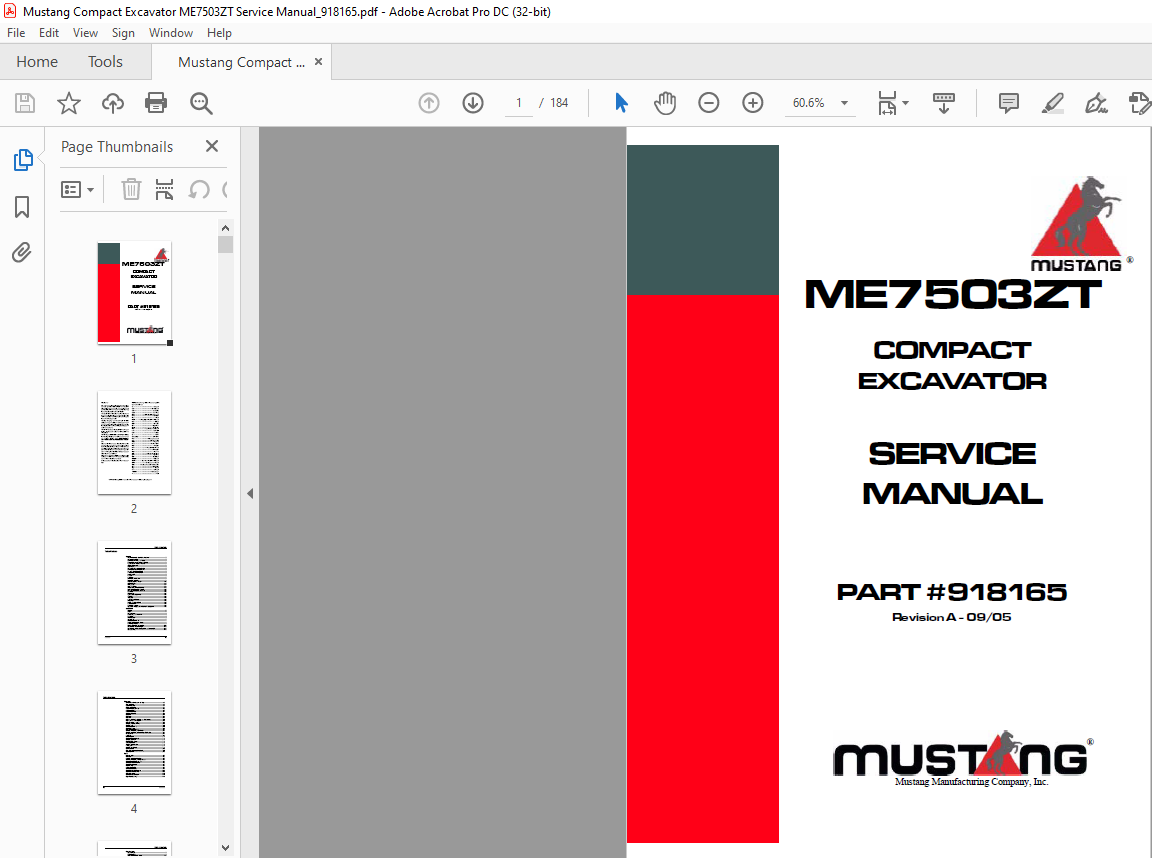Switch to the Tools tab

point(105,62)
